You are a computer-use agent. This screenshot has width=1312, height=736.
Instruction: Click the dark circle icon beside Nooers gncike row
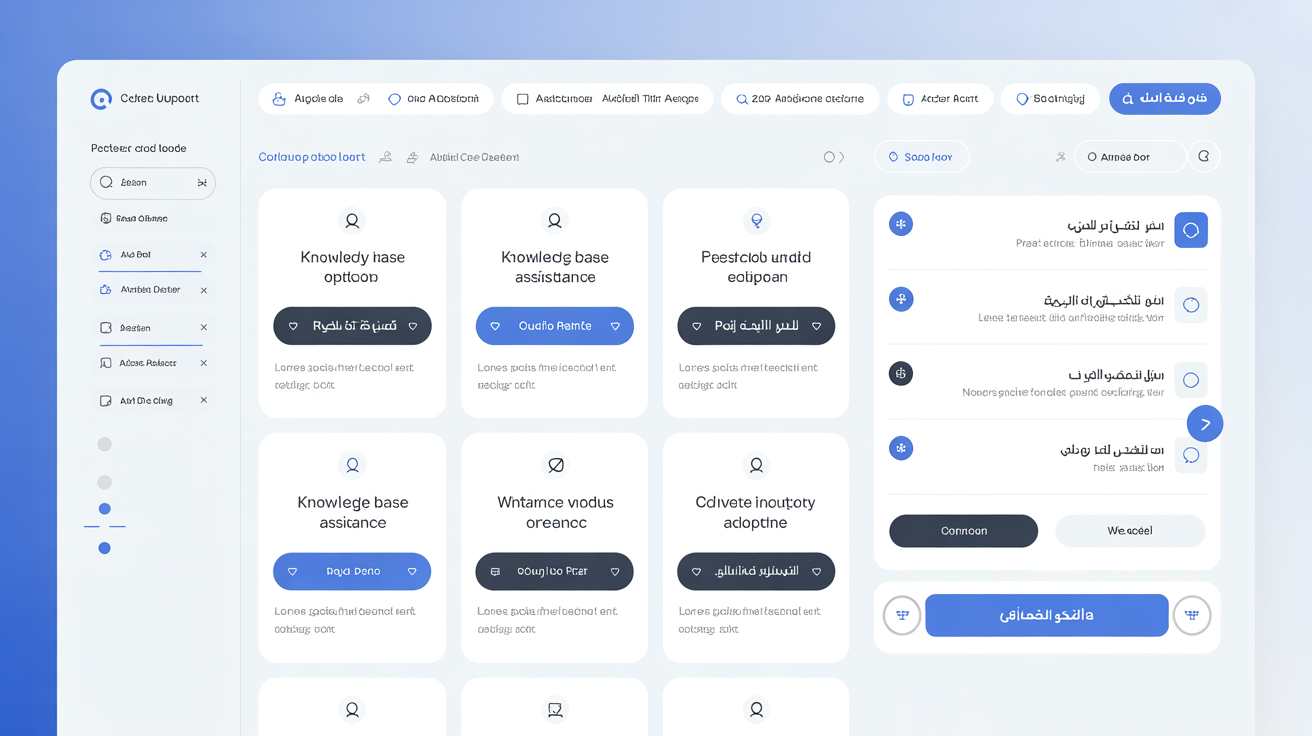click(901, 374)
